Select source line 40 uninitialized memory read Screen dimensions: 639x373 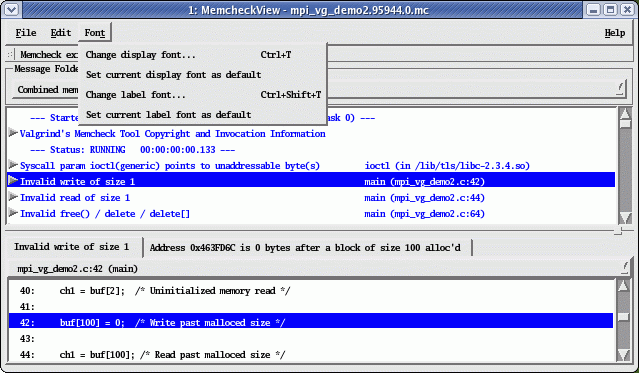click(311, 291)
